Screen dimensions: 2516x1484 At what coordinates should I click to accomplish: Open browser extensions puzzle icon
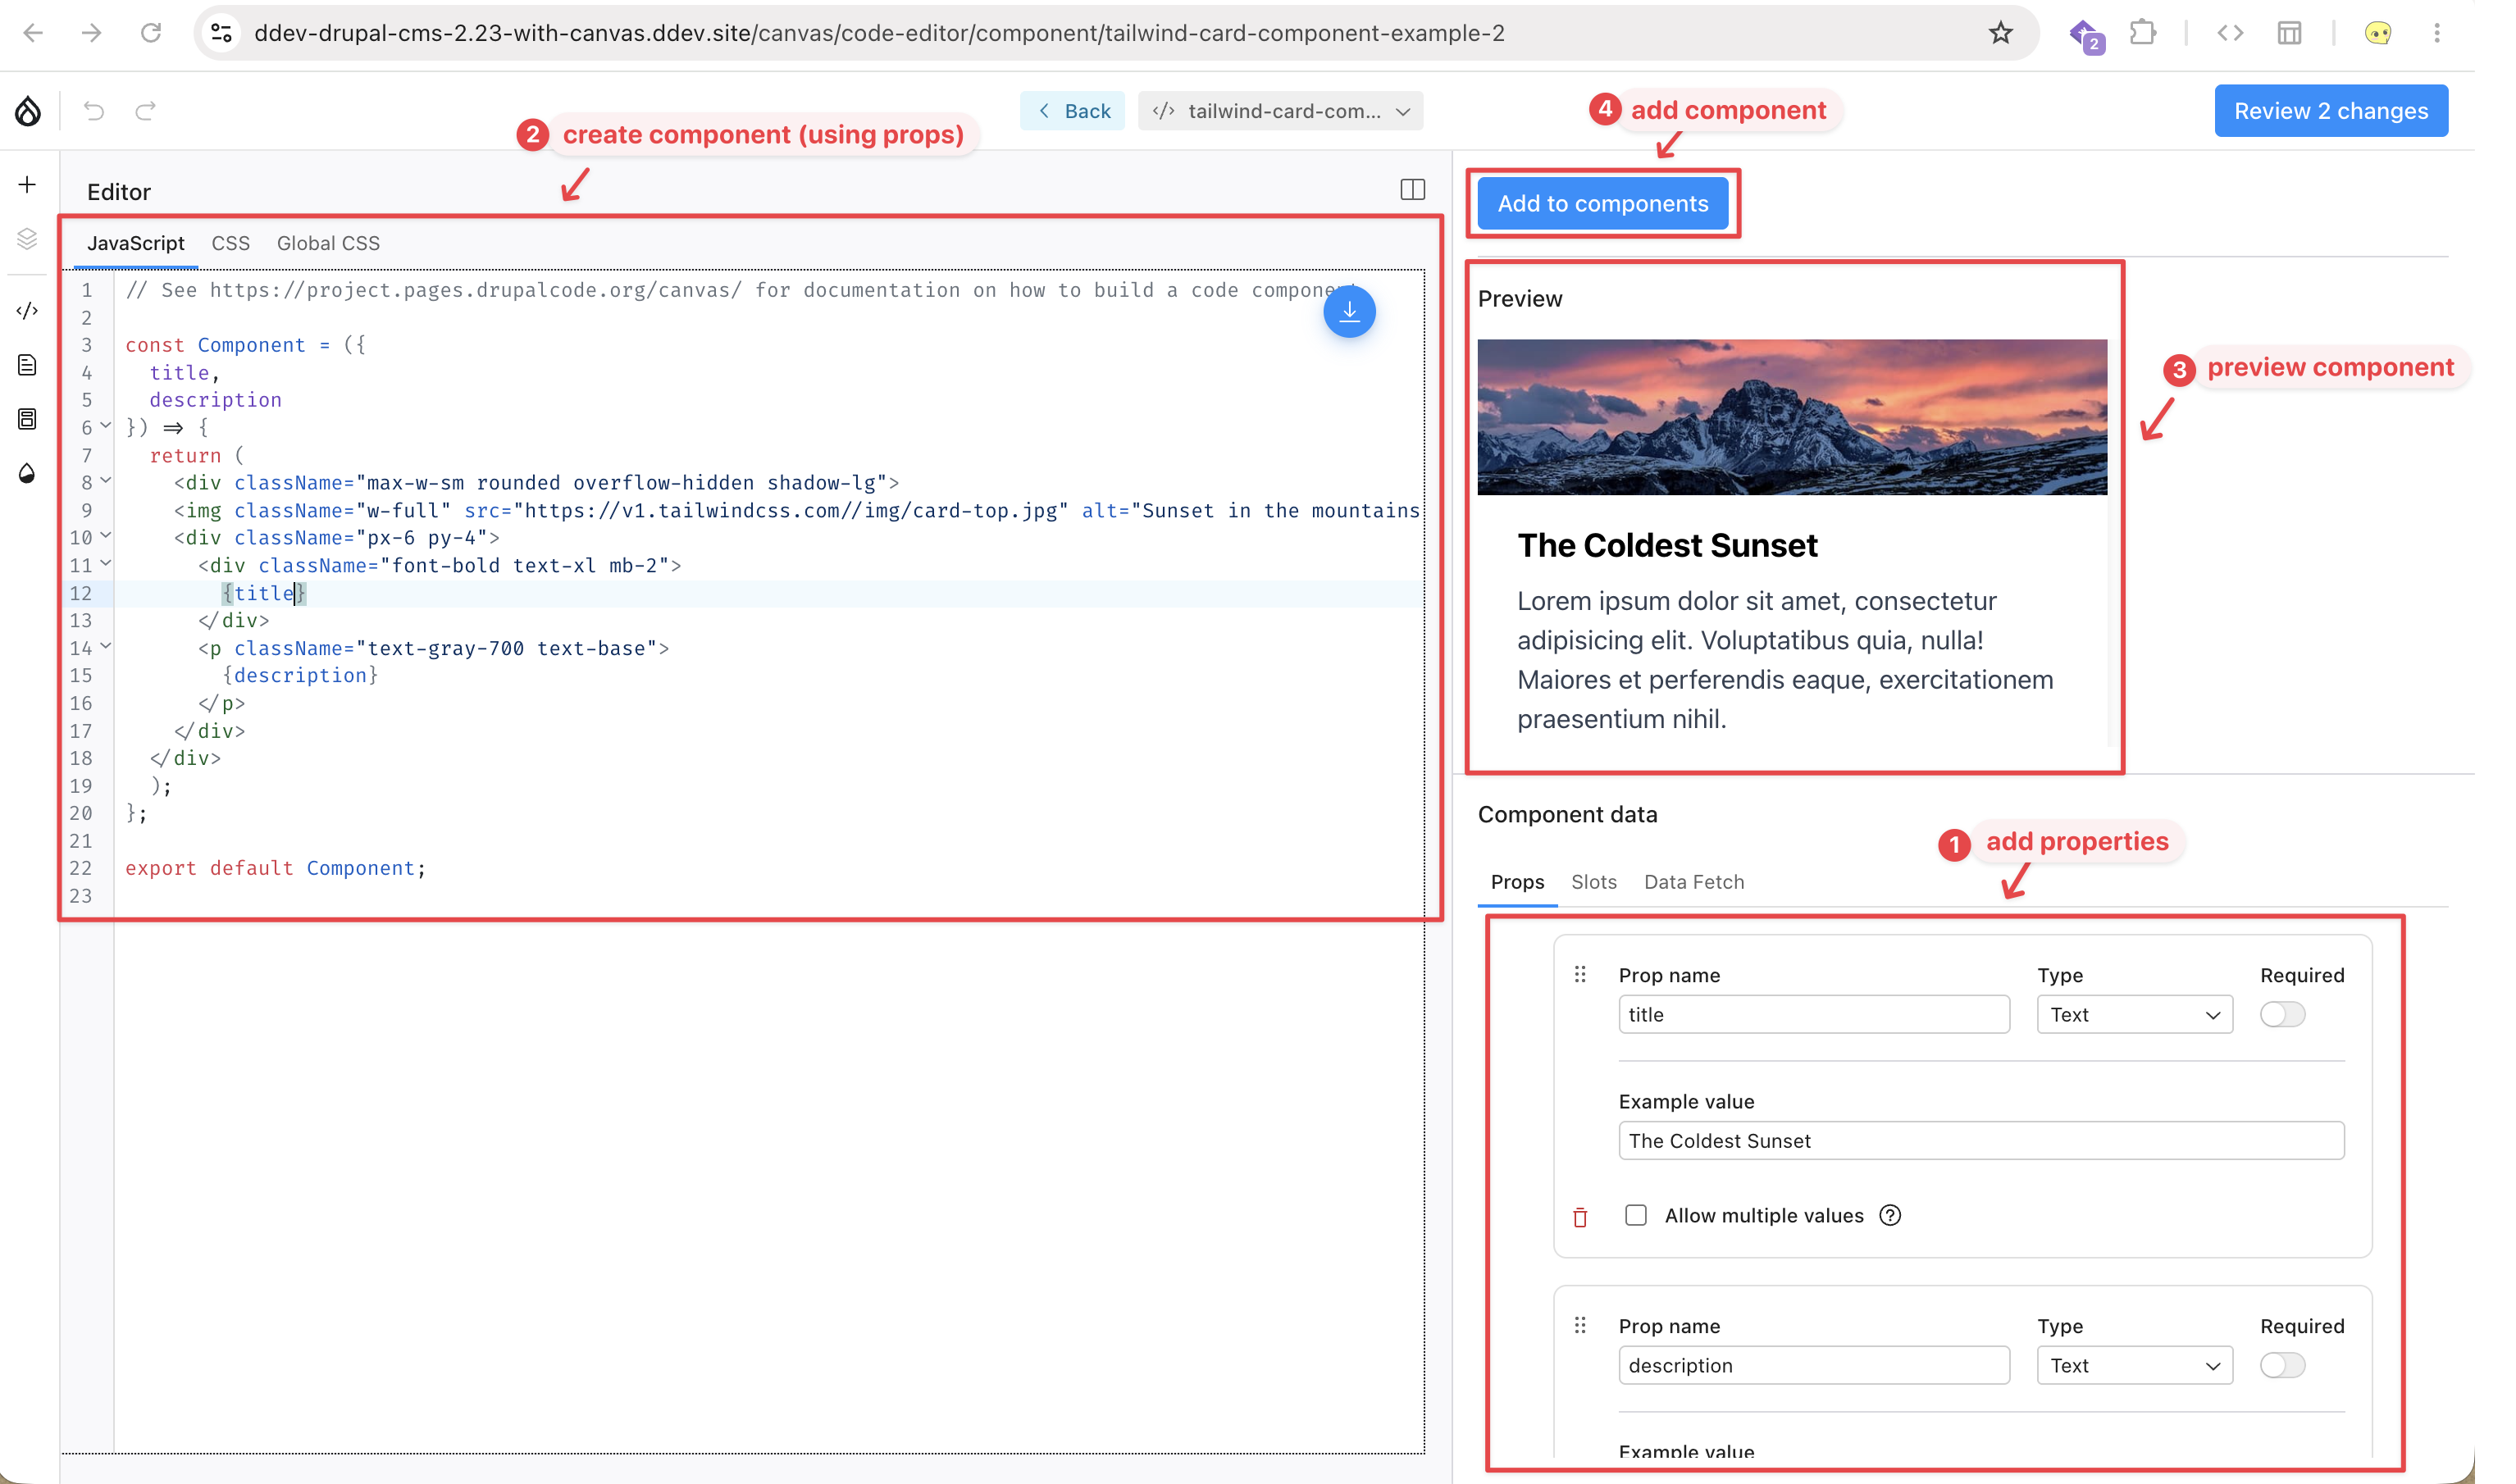[x=2142, y=33]
